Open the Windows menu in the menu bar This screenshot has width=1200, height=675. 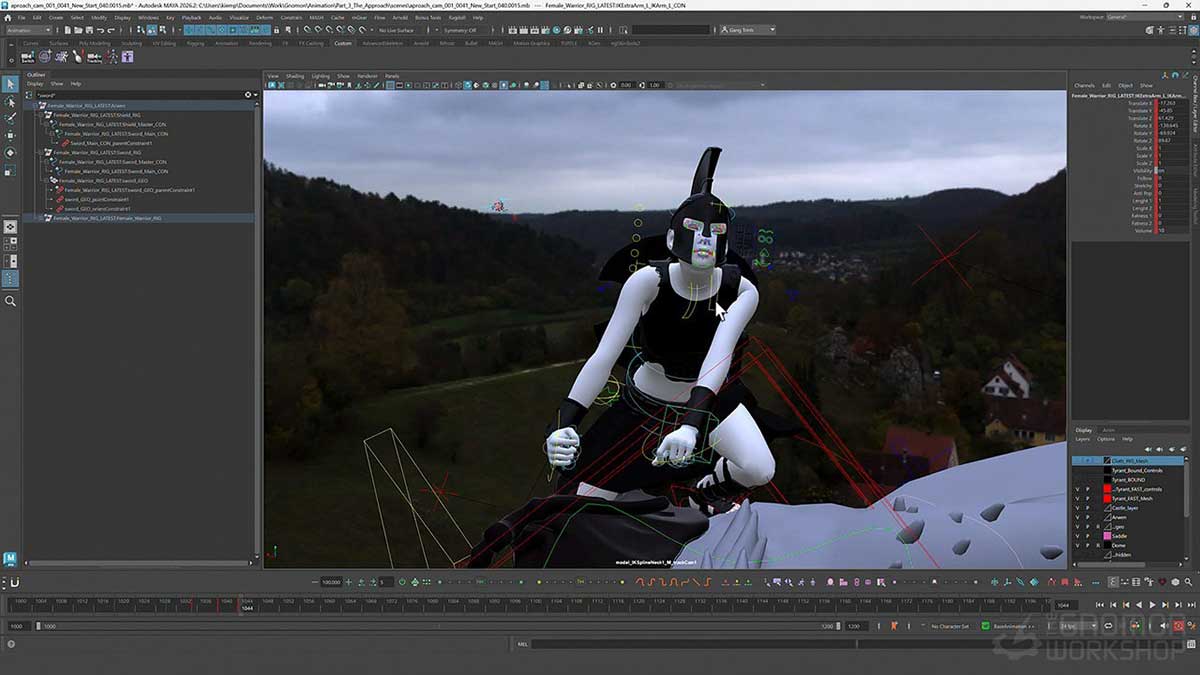(x=148, y=16)
